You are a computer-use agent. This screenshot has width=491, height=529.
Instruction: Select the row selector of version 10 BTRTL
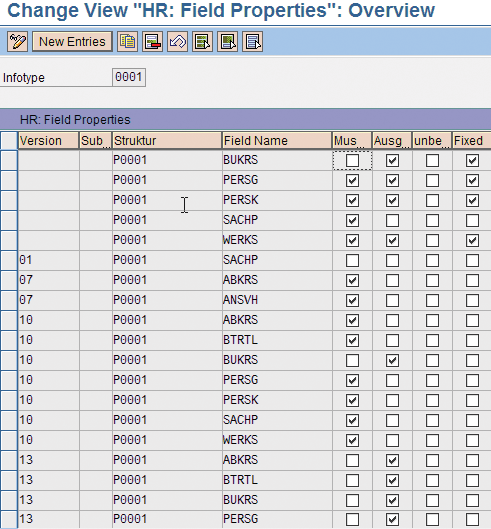pos(9,340)
